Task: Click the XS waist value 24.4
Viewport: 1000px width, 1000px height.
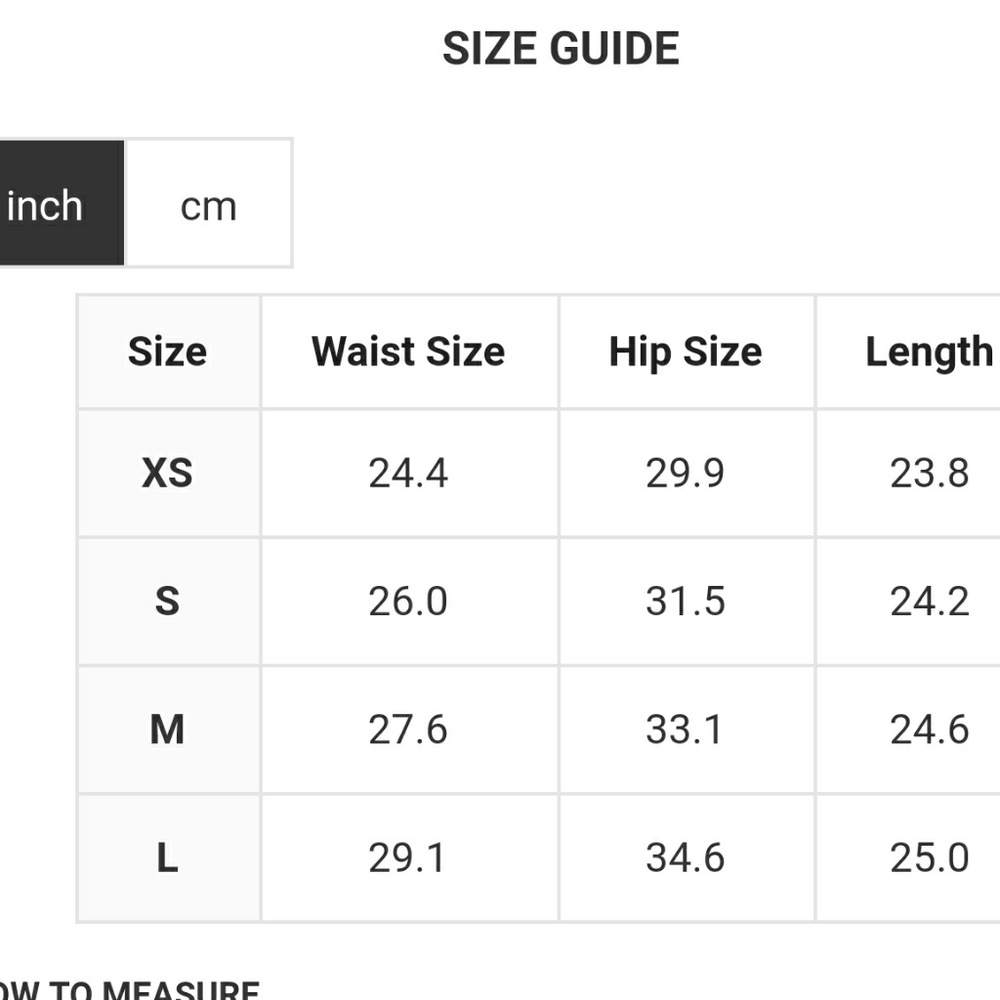Action: [408, 472]
